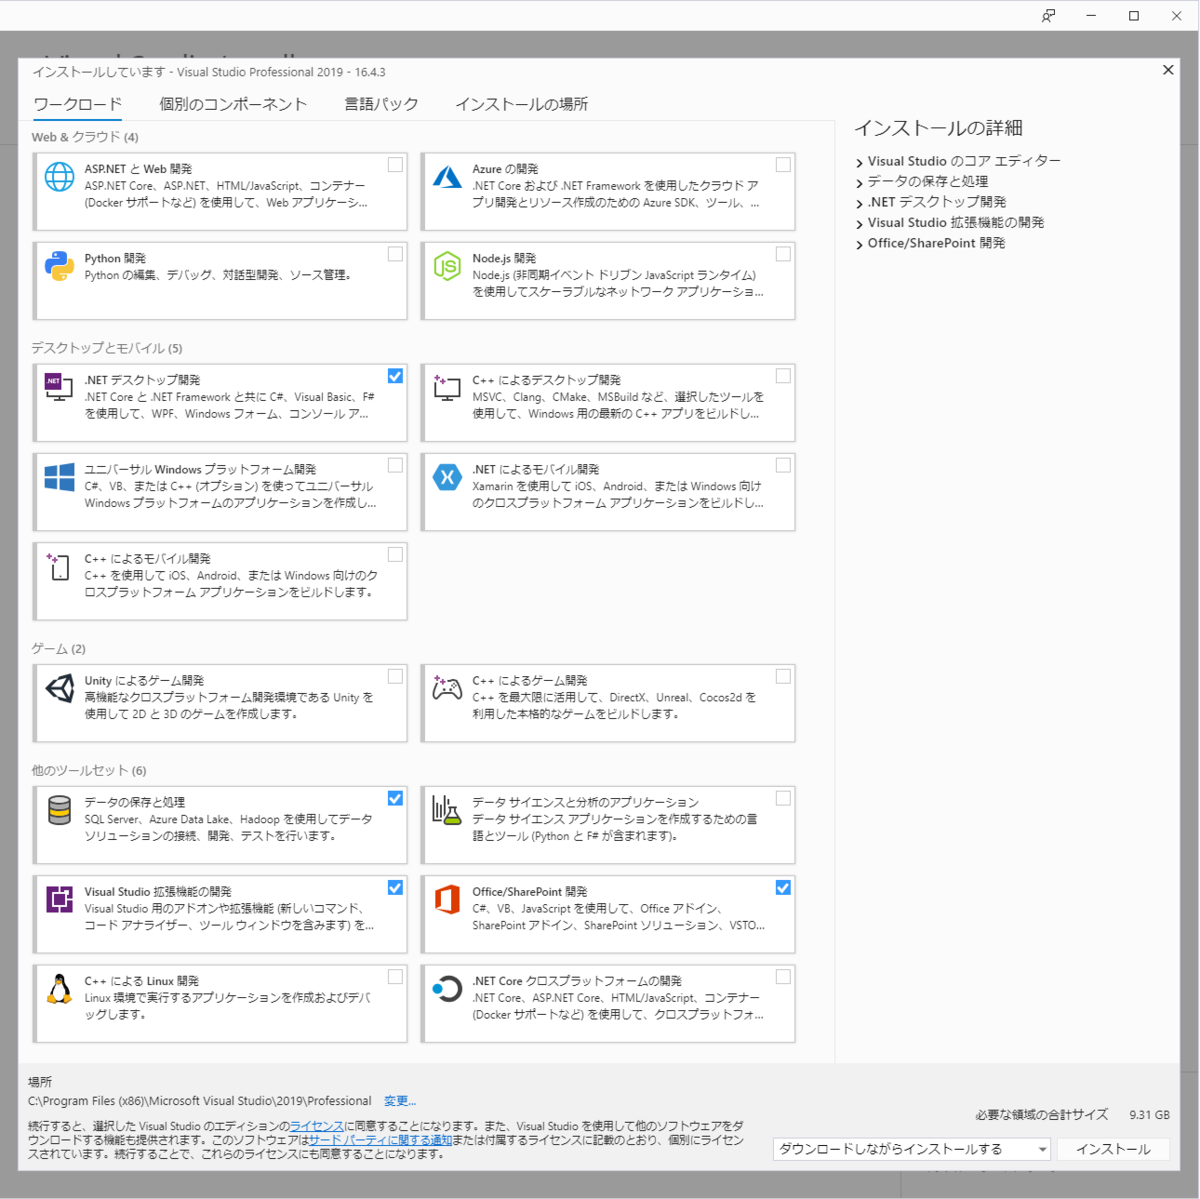Open the サード パーティに関する通知 link
The width and height of the screenshot is (1200, 1199).
tap(380, 1140)
